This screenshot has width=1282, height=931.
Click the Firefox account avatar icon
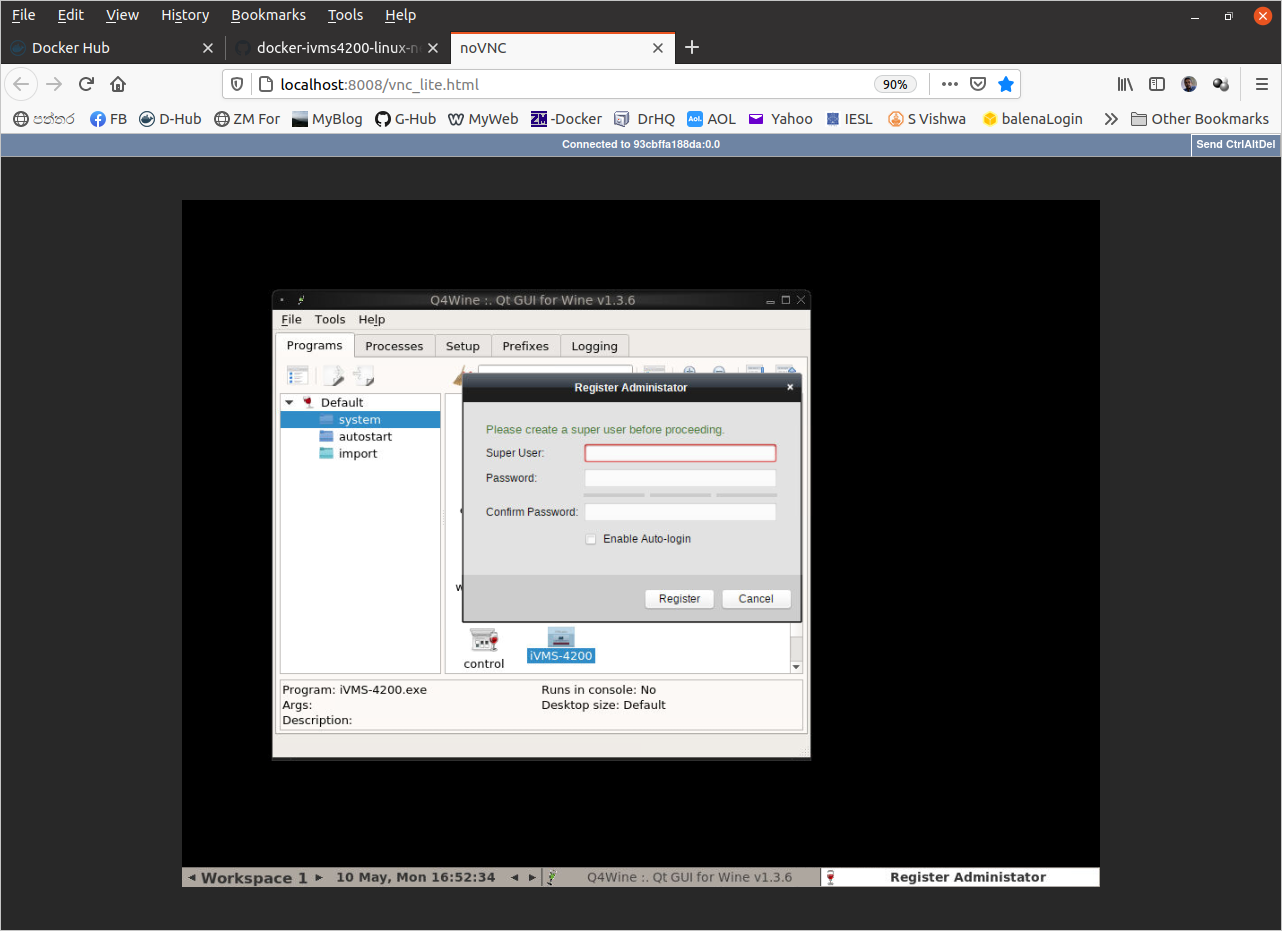pyautogui.click(x=1189, y=84)
